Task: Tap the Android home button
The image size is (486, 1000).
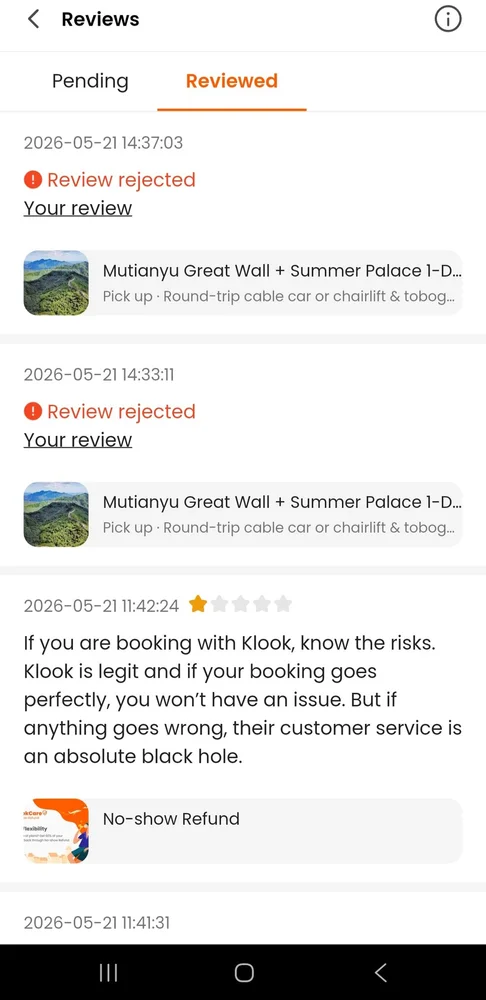Action: (x=244, y=973)
